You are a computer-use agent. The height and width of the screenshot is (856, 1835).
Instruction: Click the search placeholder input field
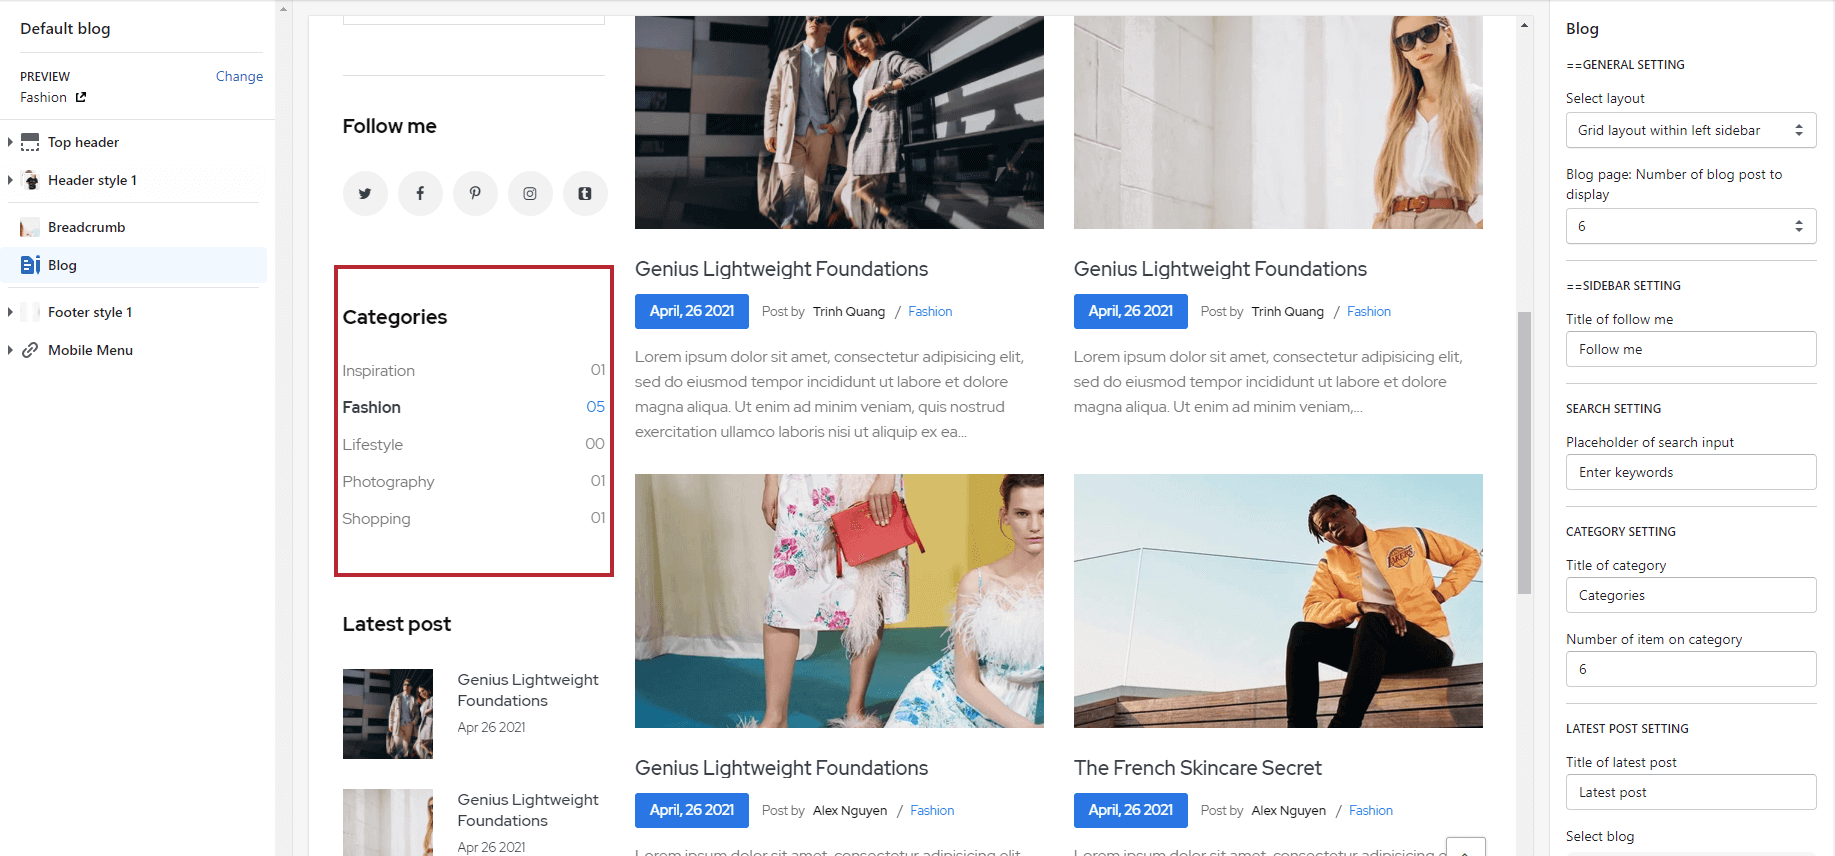[x=1690, y=473]
